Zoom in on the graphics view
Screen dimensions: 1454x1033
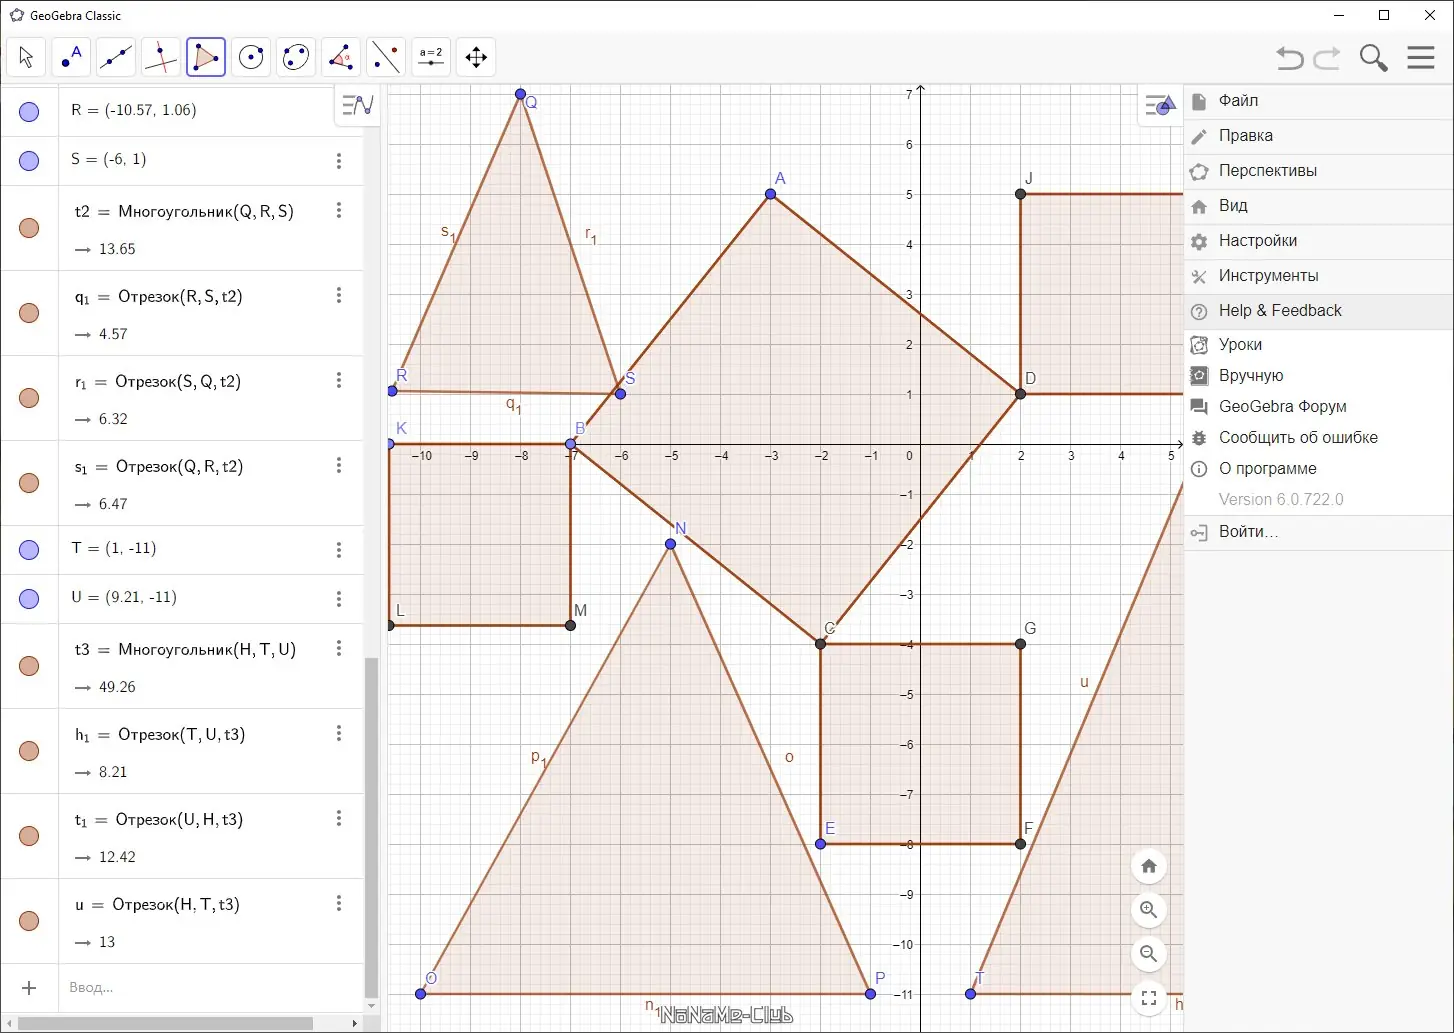(1149, 910)
